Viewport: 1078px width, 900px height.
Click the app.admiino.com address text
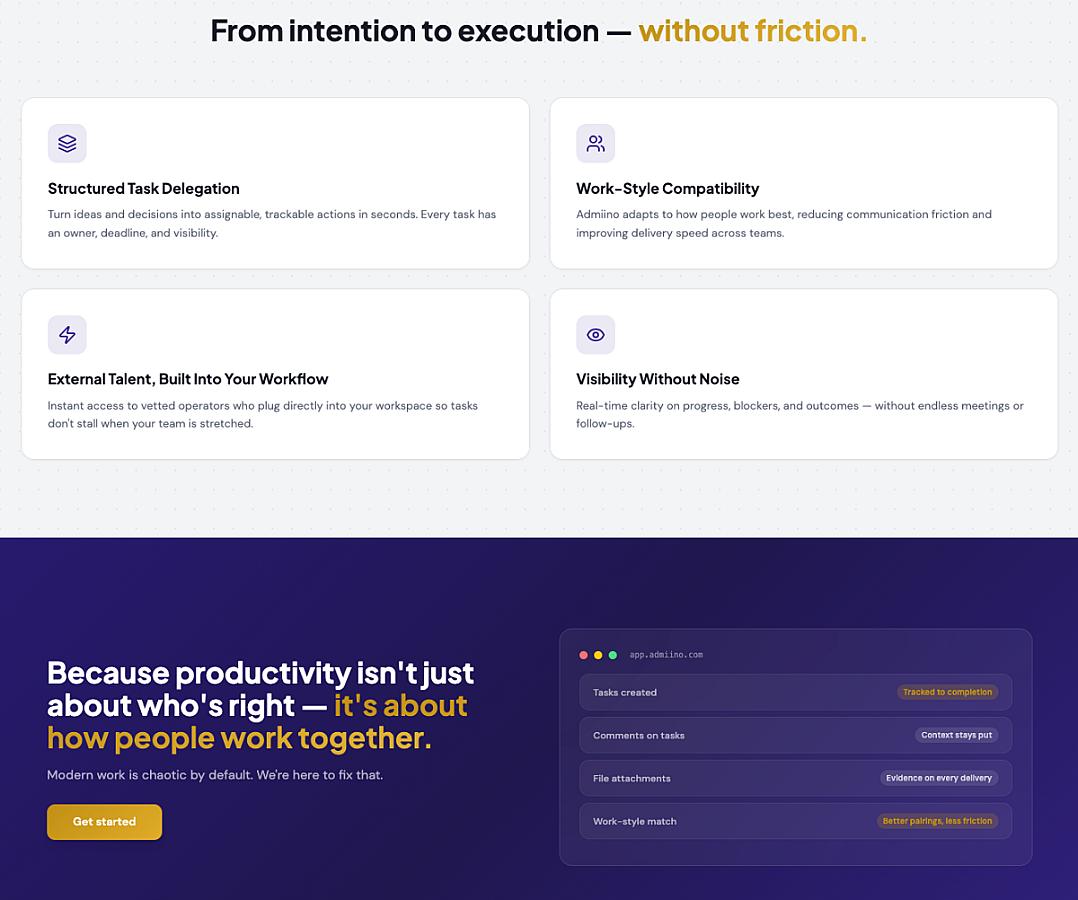click(666, 655)
